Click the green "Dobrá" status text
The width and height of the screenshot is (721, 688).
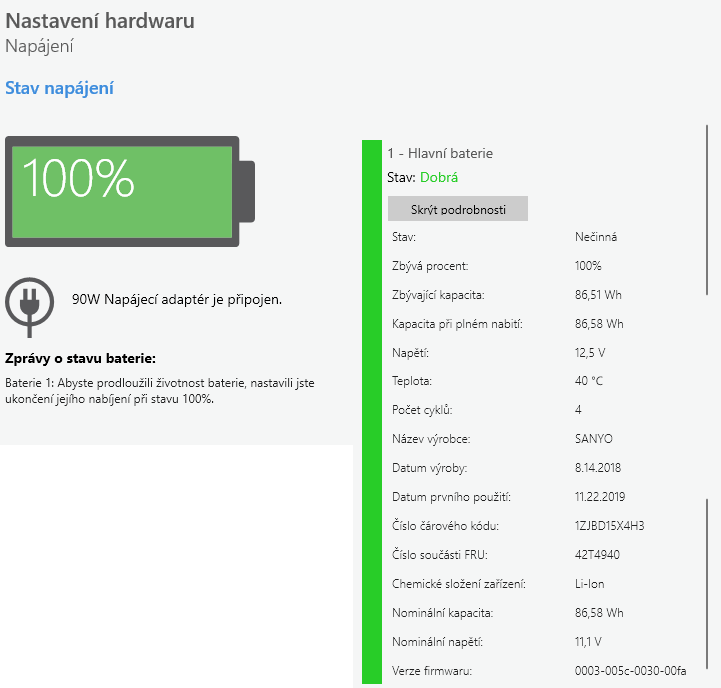coord(439,177)
